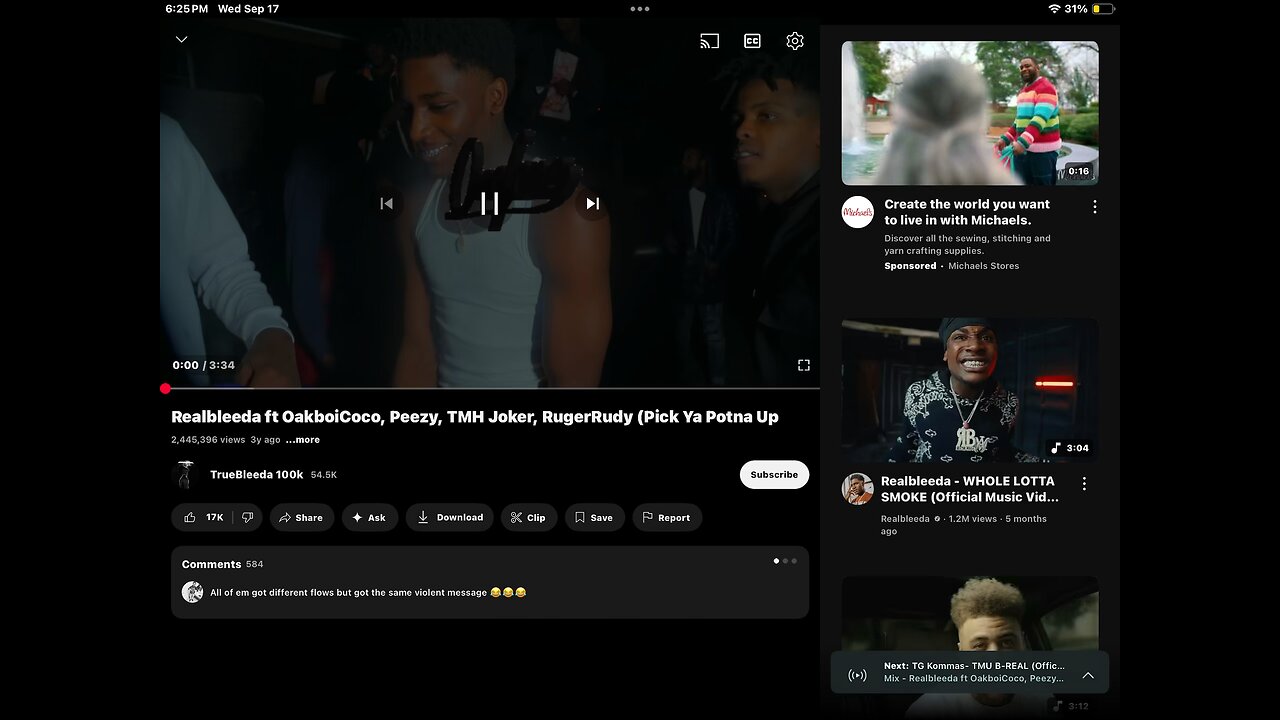Open the Michaels advertiser logo
This screenshot has width=1280, height=720.
[858, 212]
